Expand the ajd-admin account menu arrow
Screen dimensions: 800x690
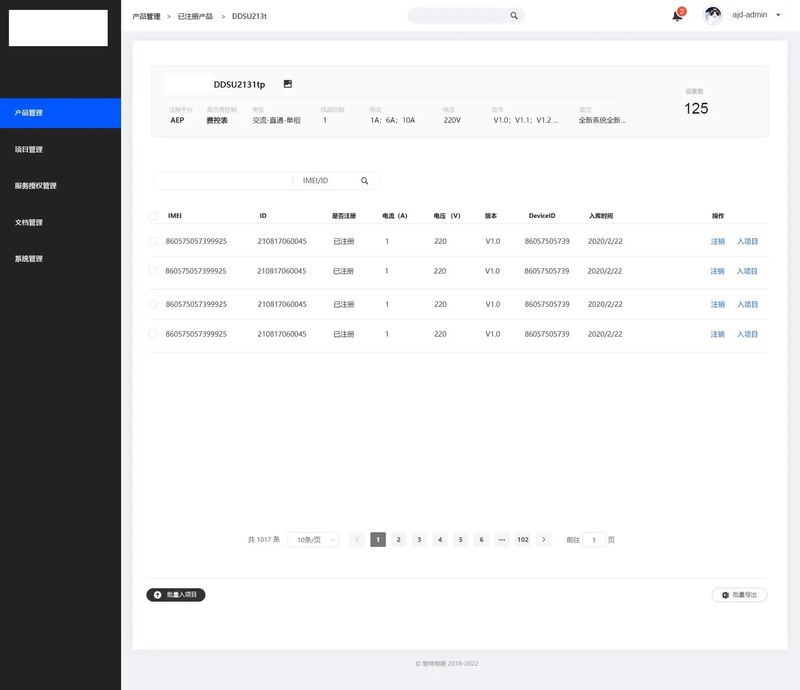[778, 15]
